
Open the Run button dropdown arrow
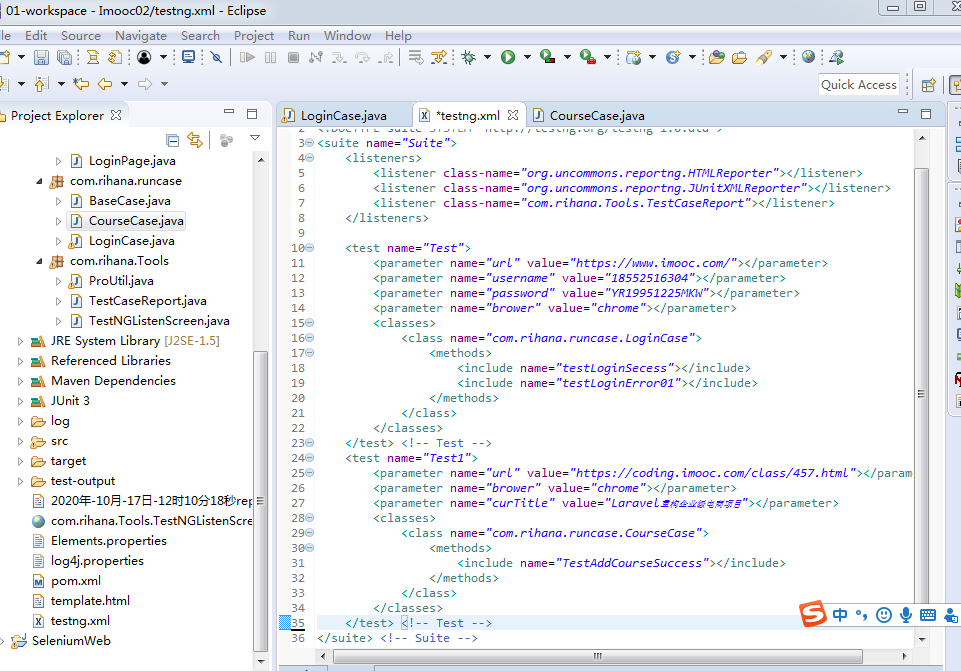[x=527, y=58]
